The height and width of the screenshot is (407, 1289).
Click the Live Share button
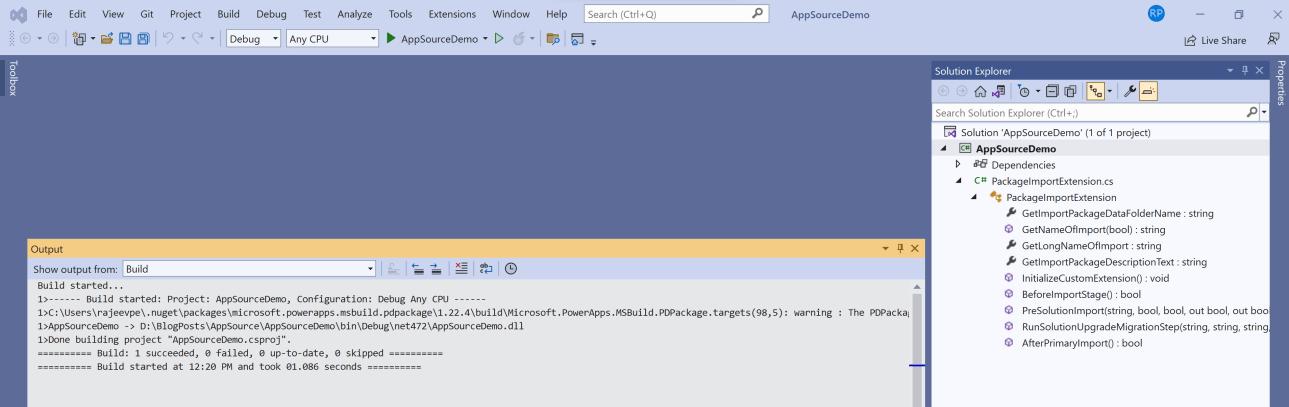(x=1215, y=40)
